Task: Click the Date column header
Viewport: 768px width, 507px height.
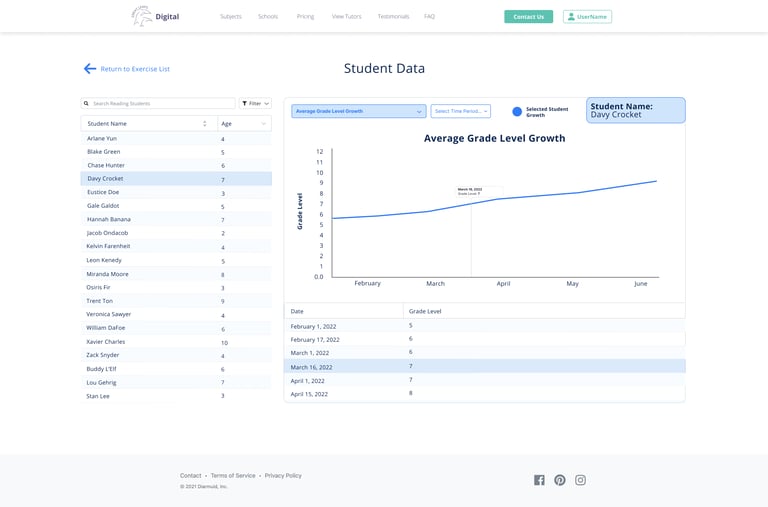Action: pyautogui.click(x=344, y=311)
